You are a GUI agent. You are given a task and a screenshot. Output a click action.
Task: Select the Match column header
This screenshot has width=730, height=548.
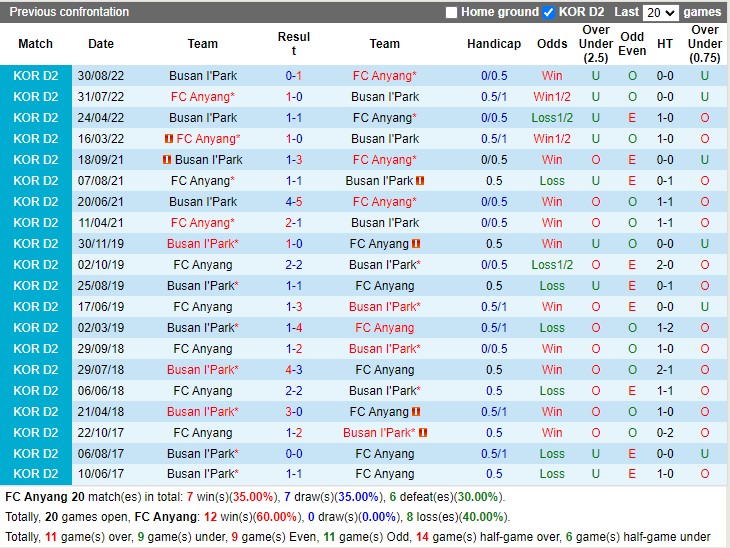[35, 44]
